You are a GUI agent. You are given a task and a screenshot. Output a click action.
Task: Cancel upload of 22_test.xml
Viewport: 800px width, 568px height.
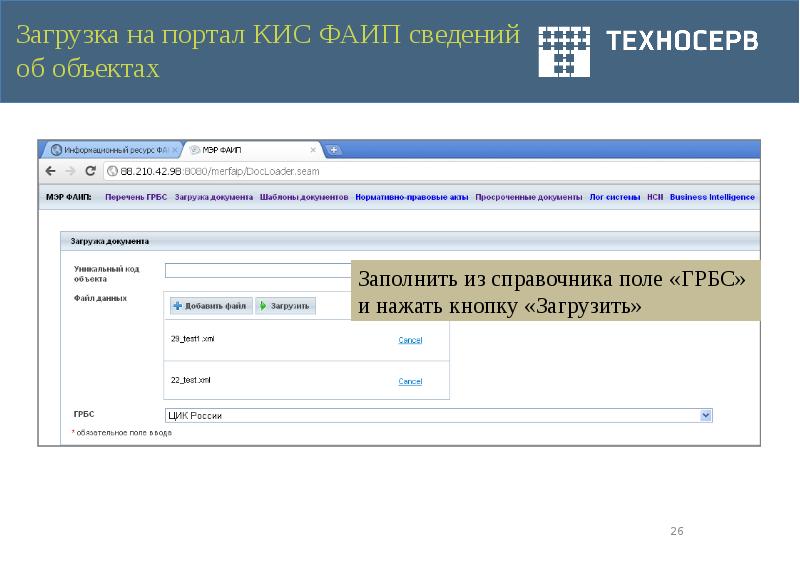coord(410,381)
